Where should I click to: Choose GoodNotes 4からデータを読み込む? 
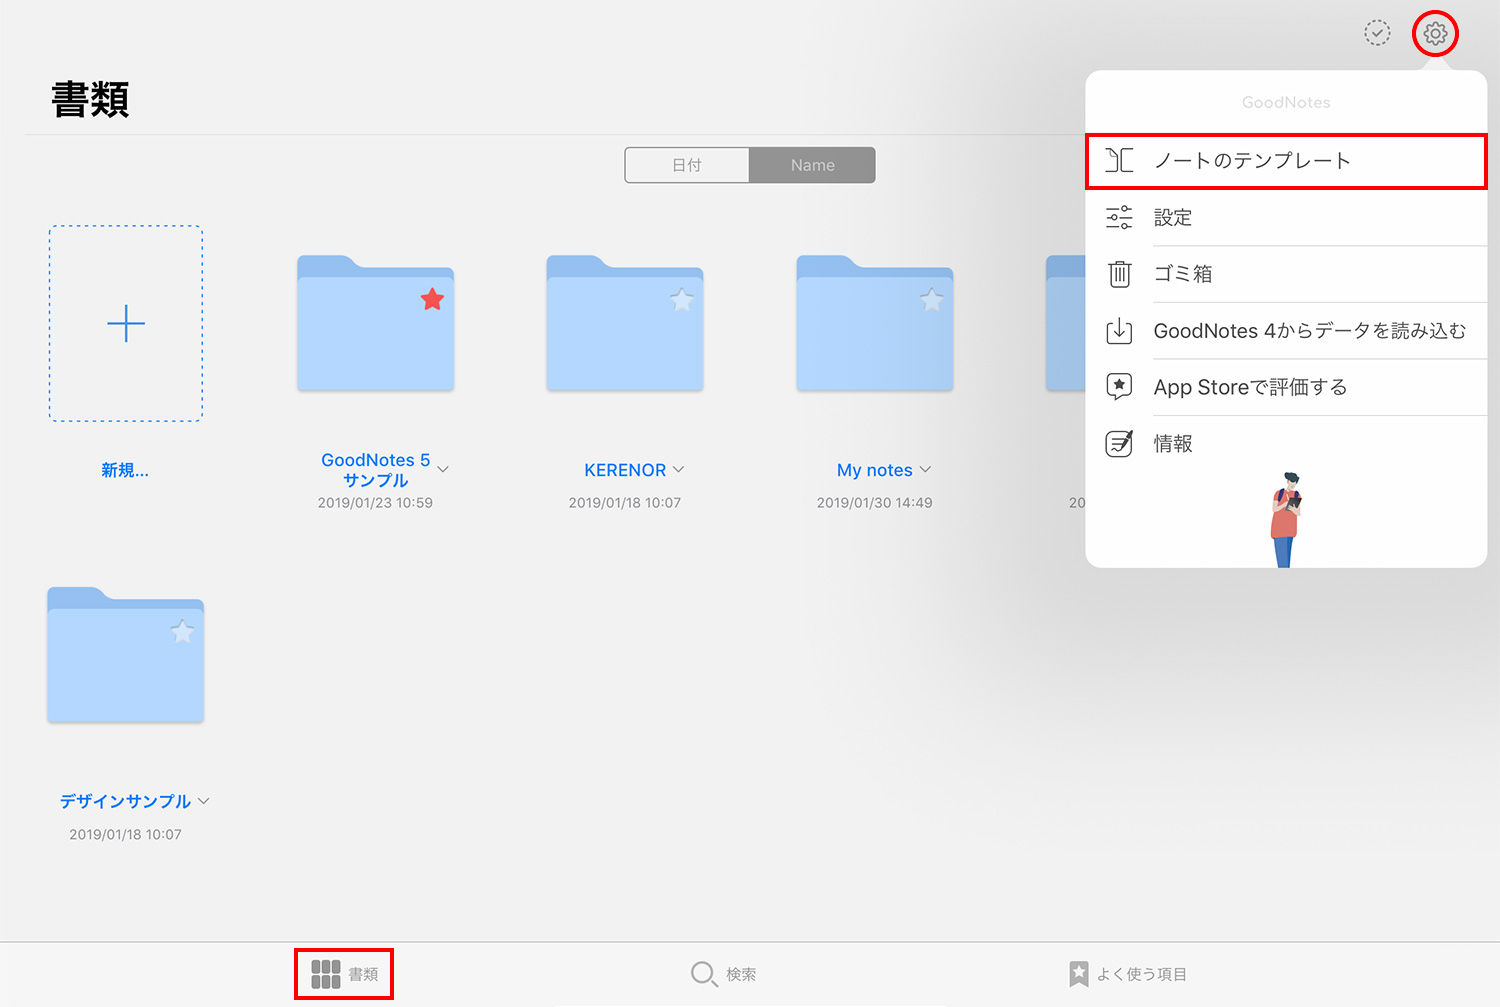click(1287, 331)
